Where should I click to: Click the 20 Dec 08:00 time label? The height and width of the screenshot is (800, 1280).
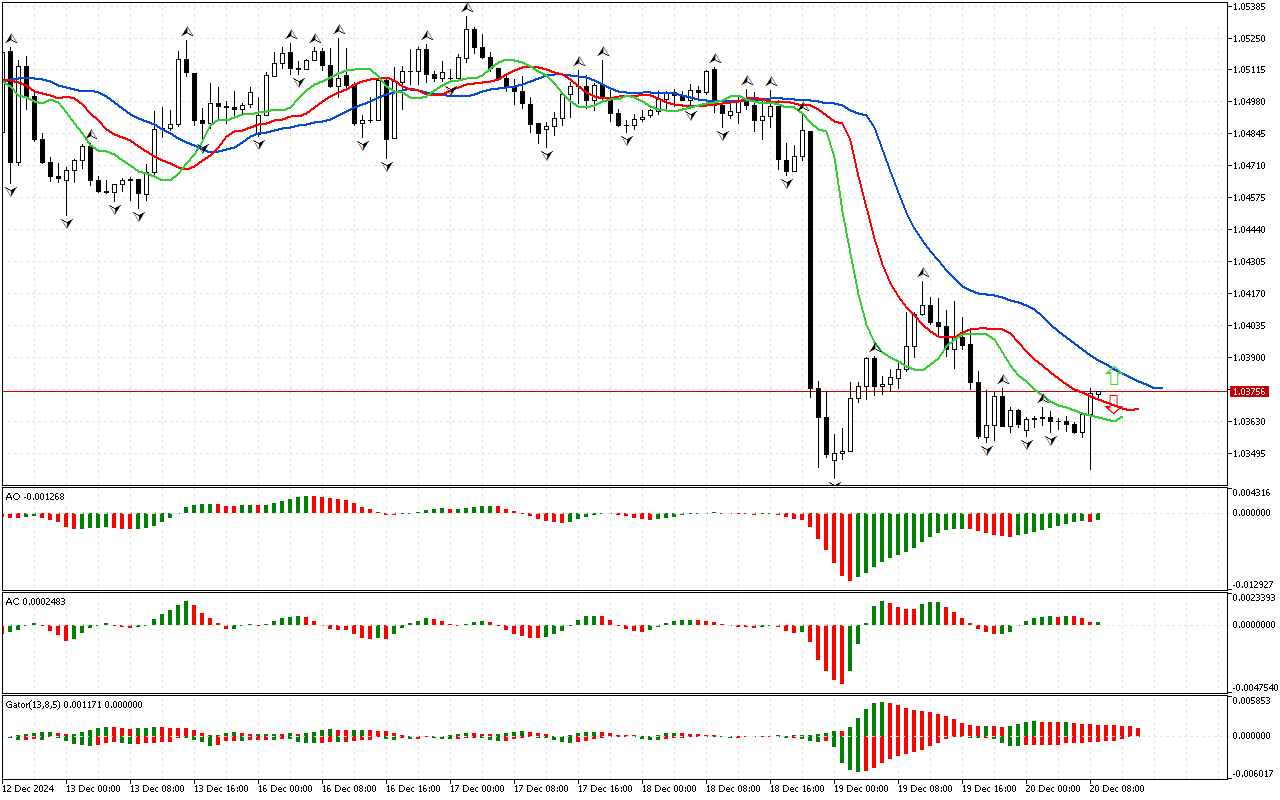pyautogui.click(x=1117, y=789)
